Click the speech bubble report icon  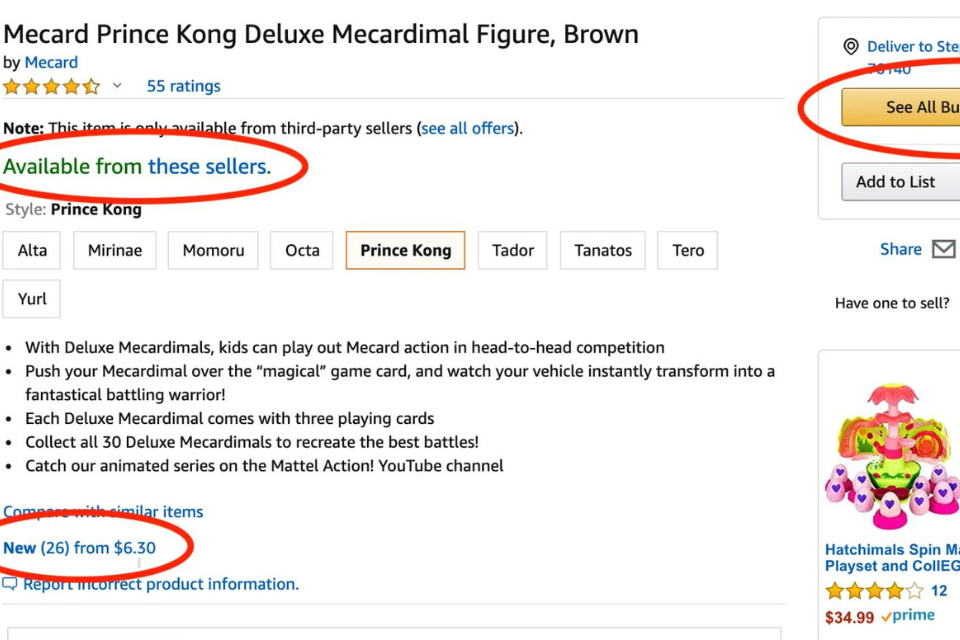(10, 584)
